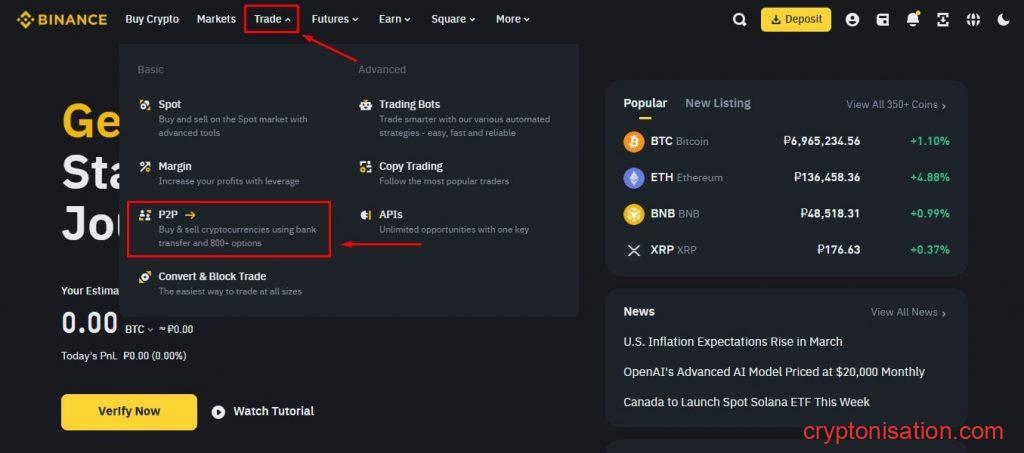This screenshot has height=453, width=1024.
Task: Open the wallet icon in top bar
Action: [882, 19]
